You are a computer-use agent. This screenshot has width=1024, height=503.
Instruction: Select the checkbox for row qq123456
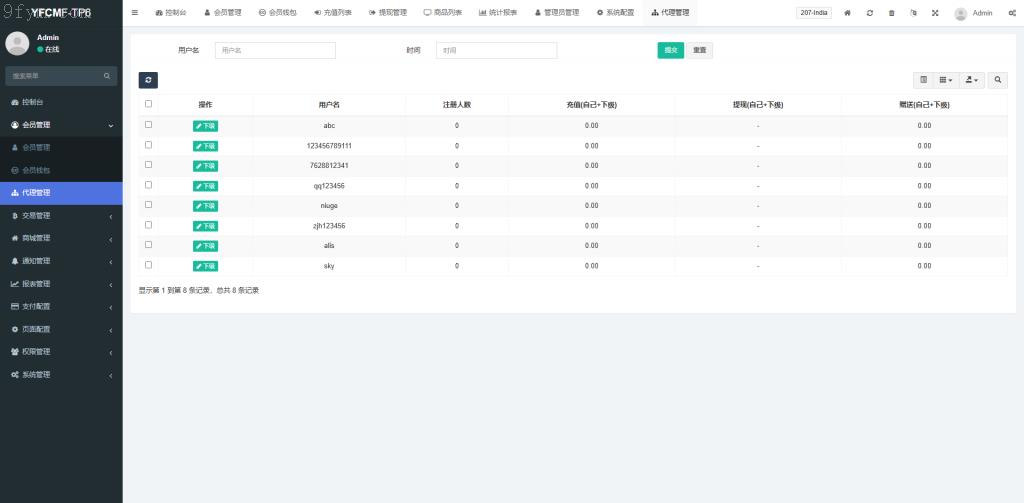coord(149,185)
